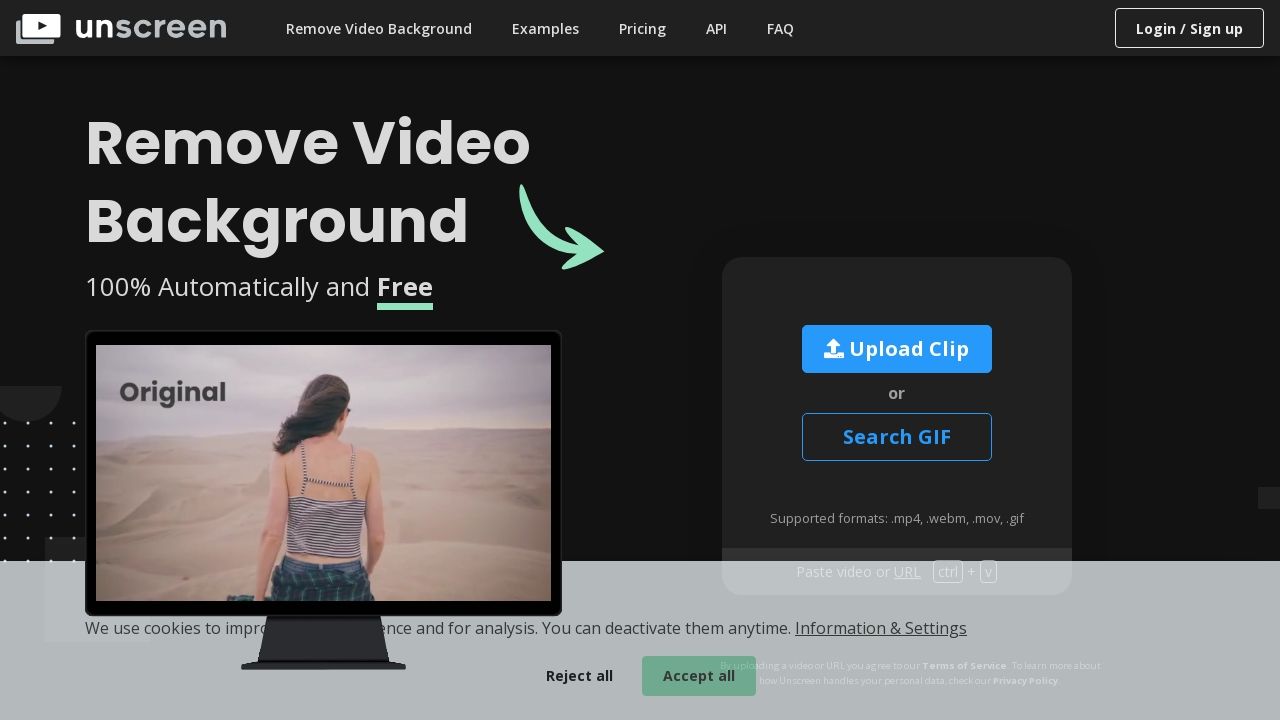1280x720 pixels.
Task: Open cookie Information & Settings link
Action: pyautogui.click(x=881, y=628)
